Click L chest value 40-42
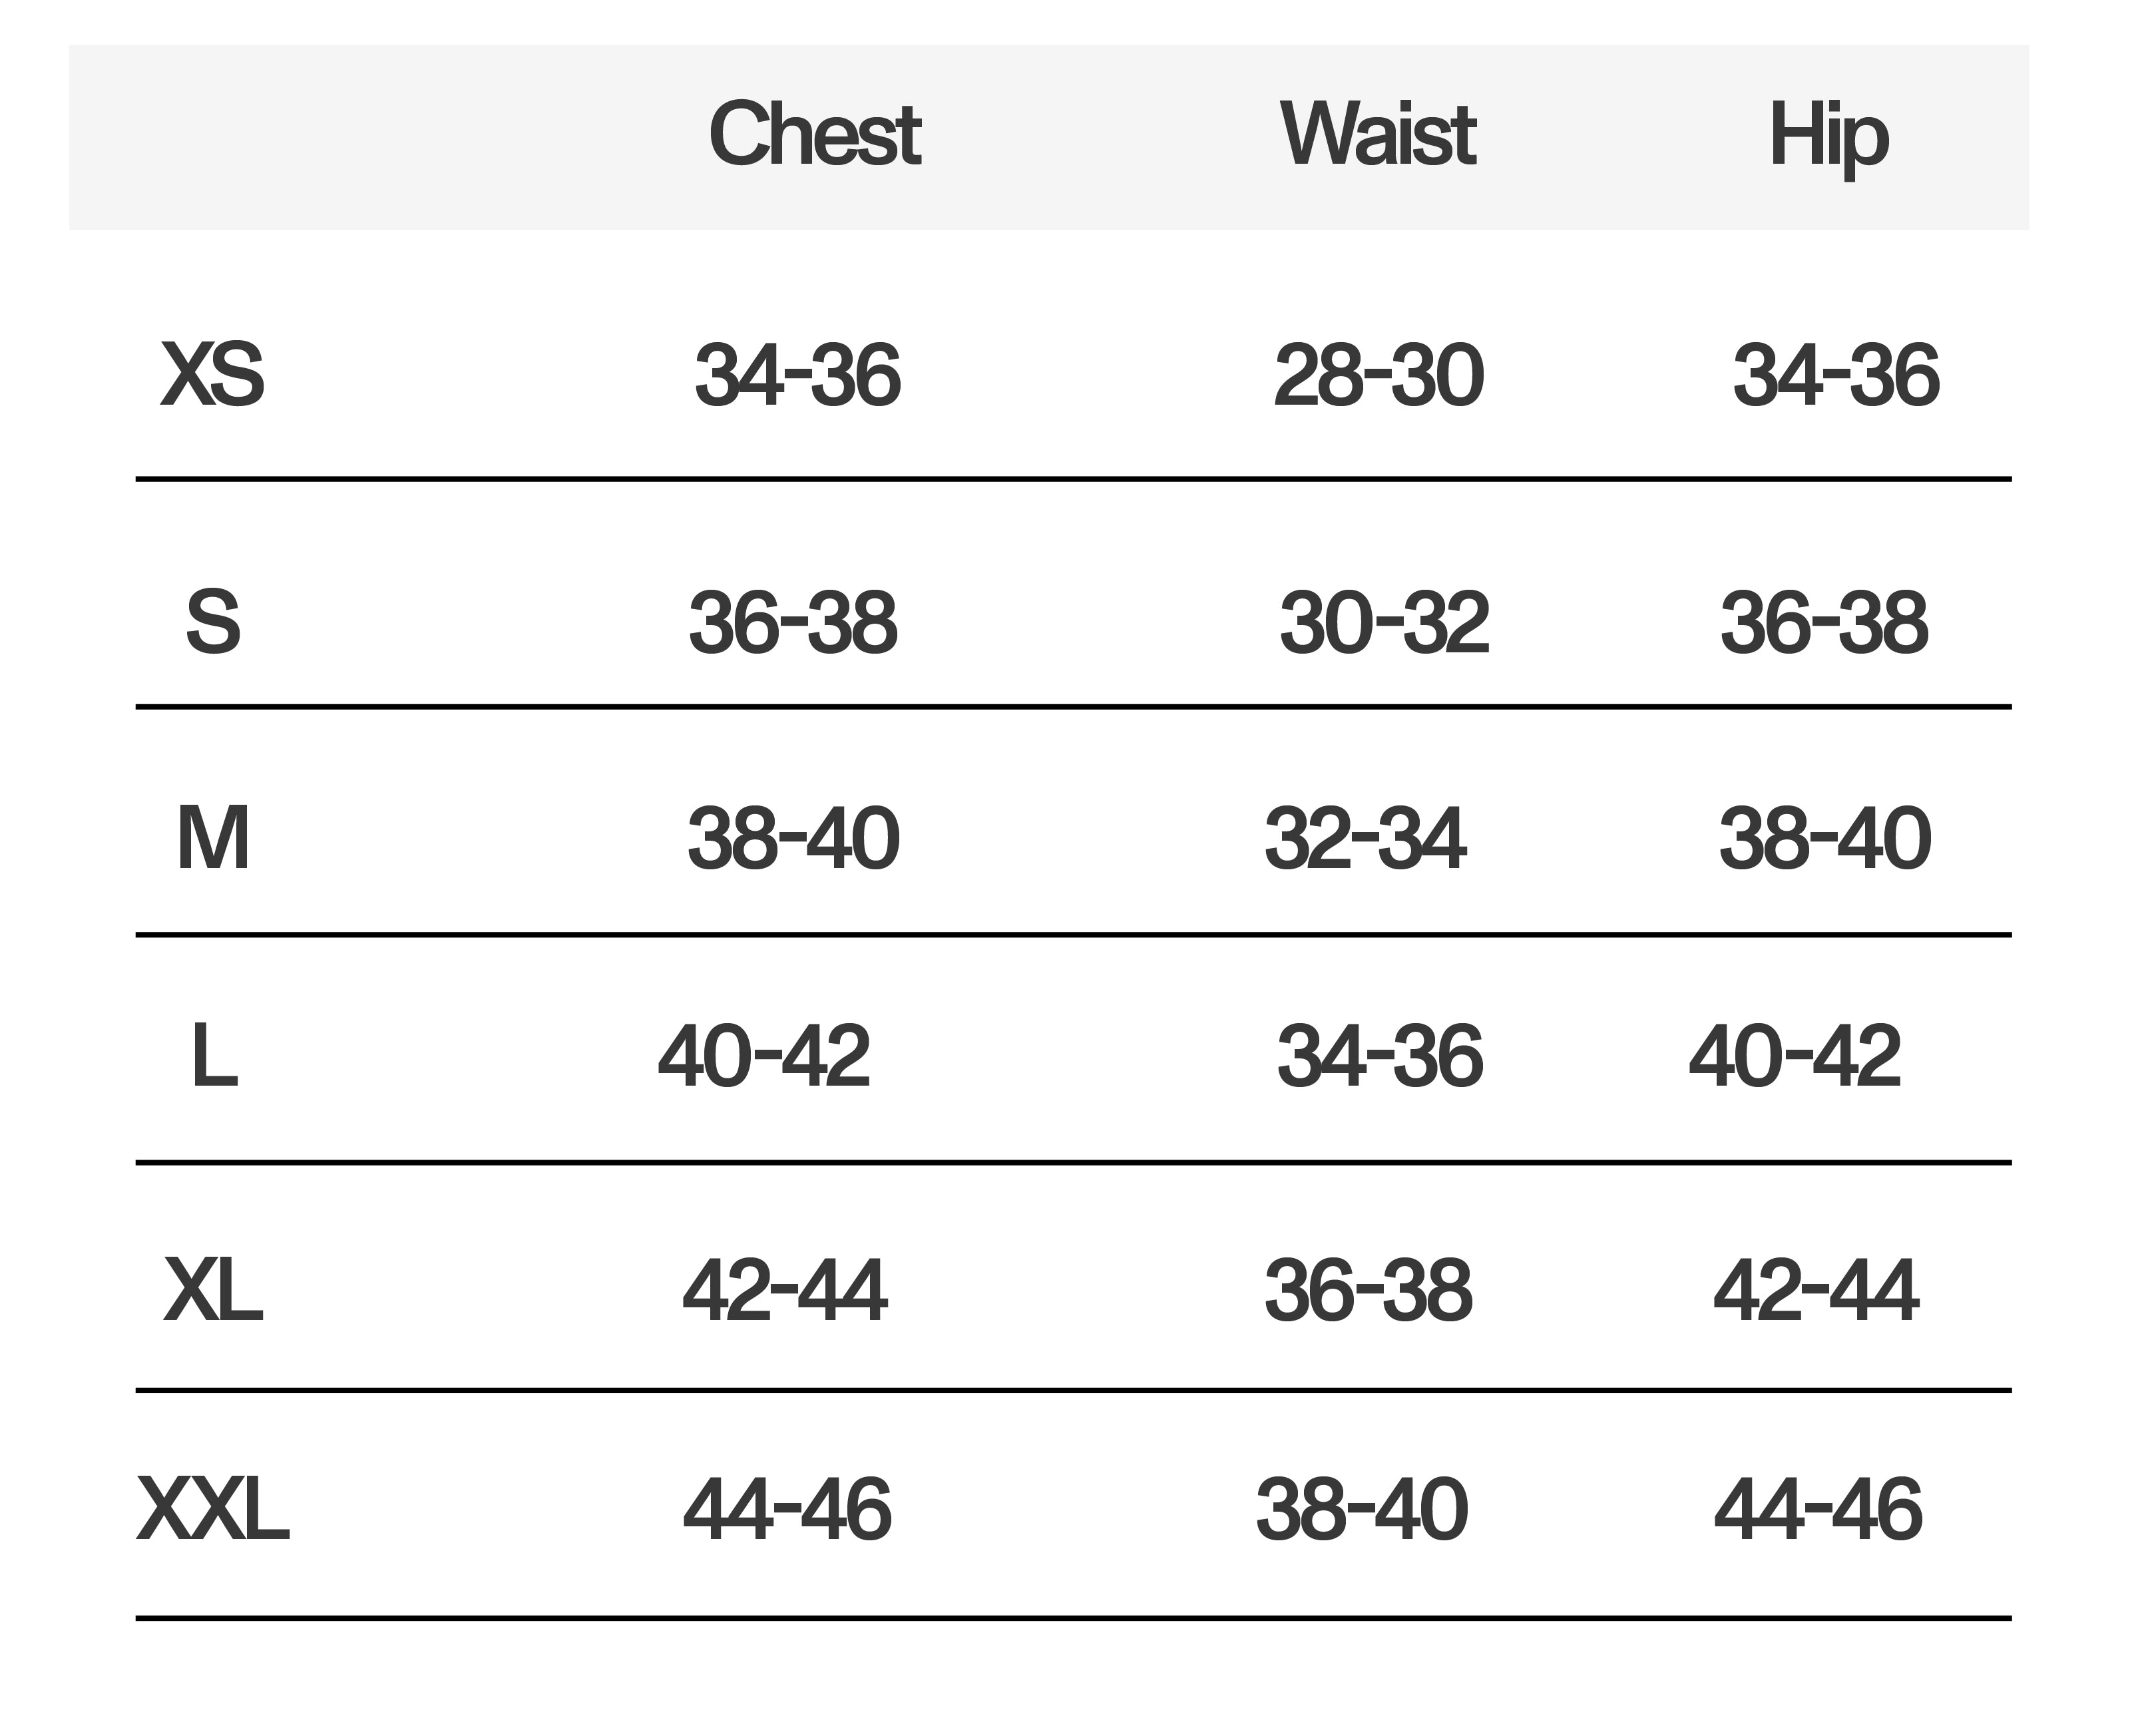Image resolution: width=2134 pixels, height=1736 pixels. click(764, 1055)
